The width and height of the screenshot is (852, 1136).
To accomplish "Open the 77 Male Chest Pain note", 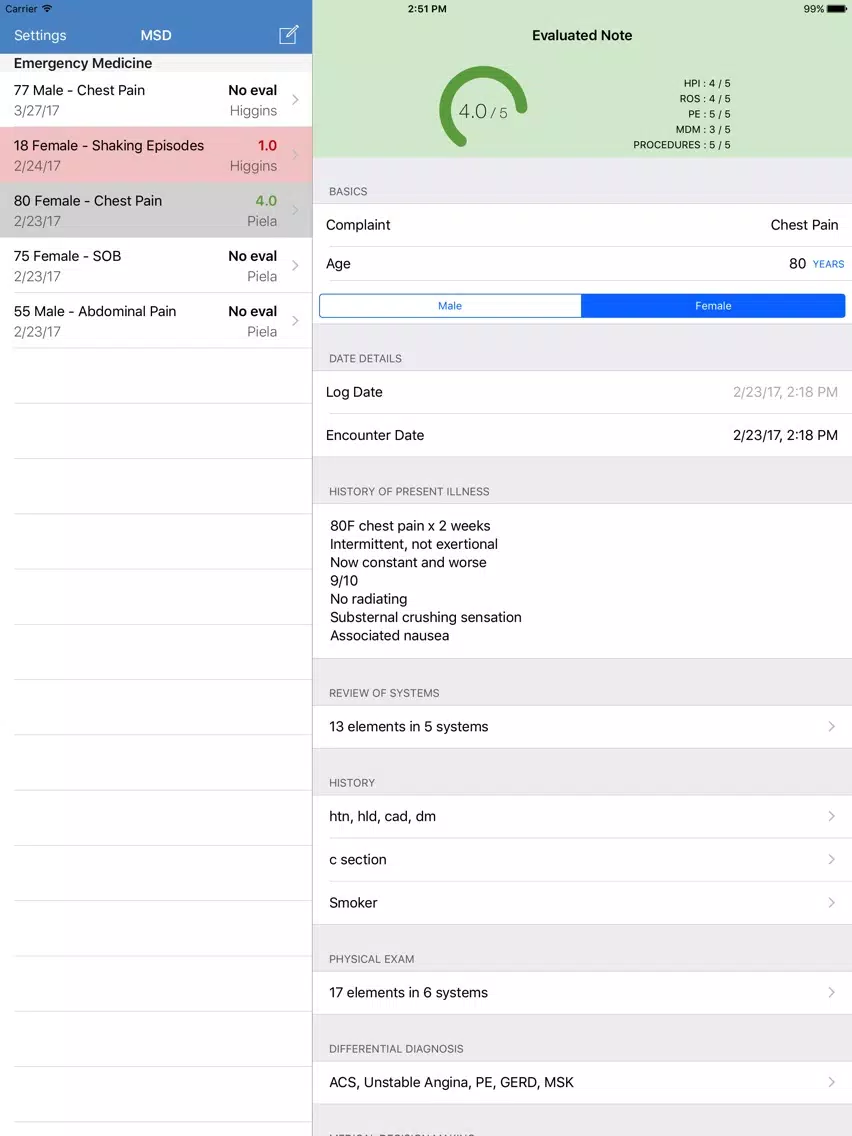I will click(156, 100).
